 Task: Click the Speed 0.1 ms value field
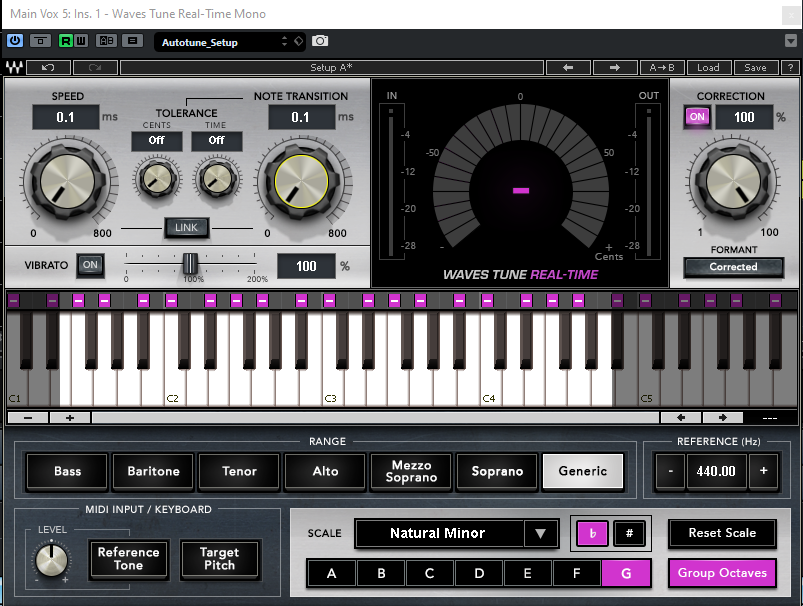(x=66, y=117)
